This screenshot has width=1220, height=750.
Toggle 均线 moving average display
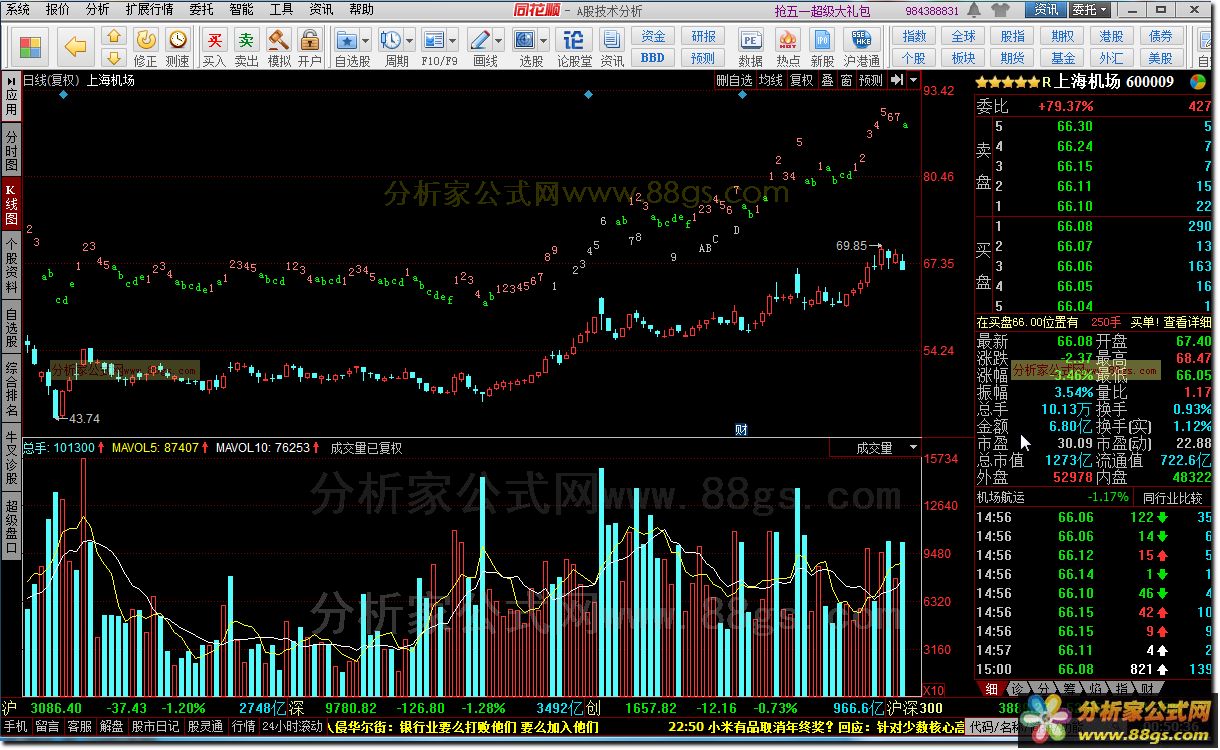coord(771,80)
